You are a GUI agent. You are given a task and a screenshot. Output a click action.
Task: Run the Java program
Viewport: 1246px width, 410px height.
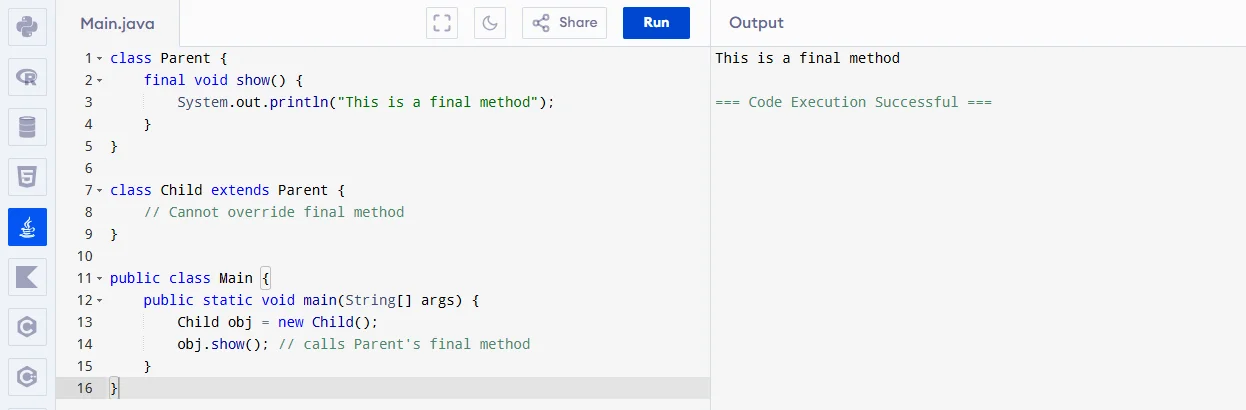pos(656,23)
